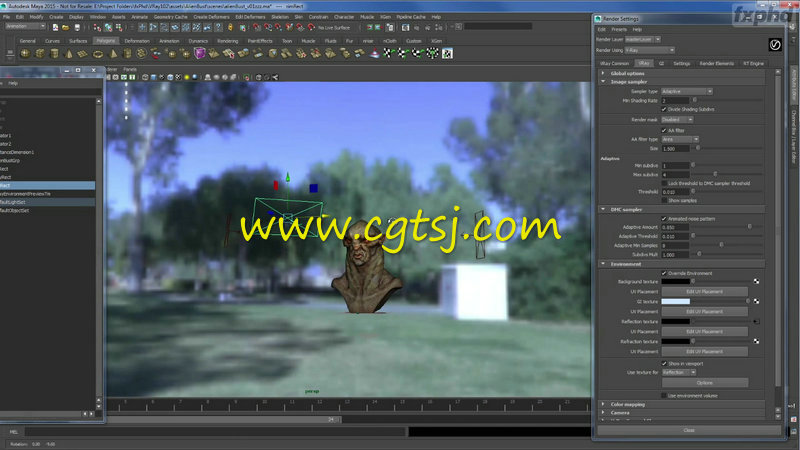This screenshot has width=800, height=450.
Task: Open the AA filter type dropdown
Action: click(680, 139)
